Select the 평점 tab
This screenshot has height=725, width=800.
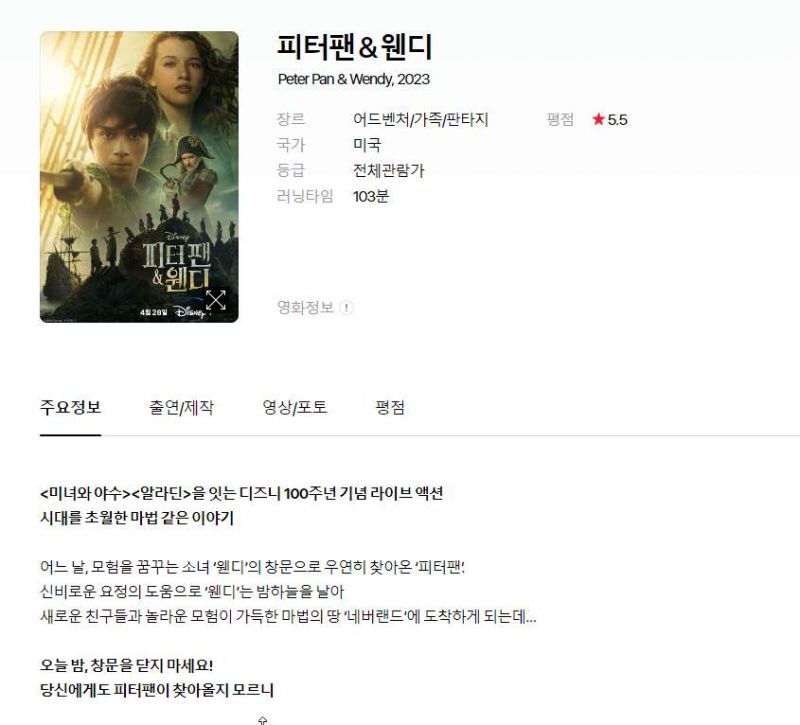point(390,408)
